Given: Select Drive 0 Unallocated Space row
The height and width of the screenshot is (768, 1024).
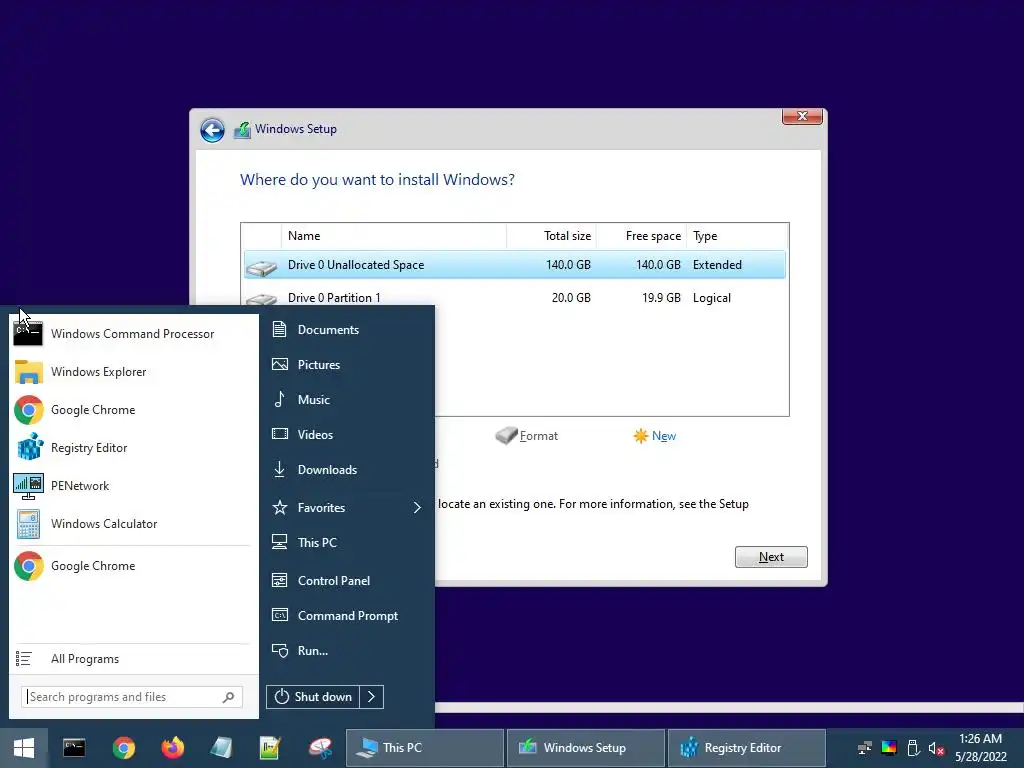Looking at the screenshot, I should [515, 265].
